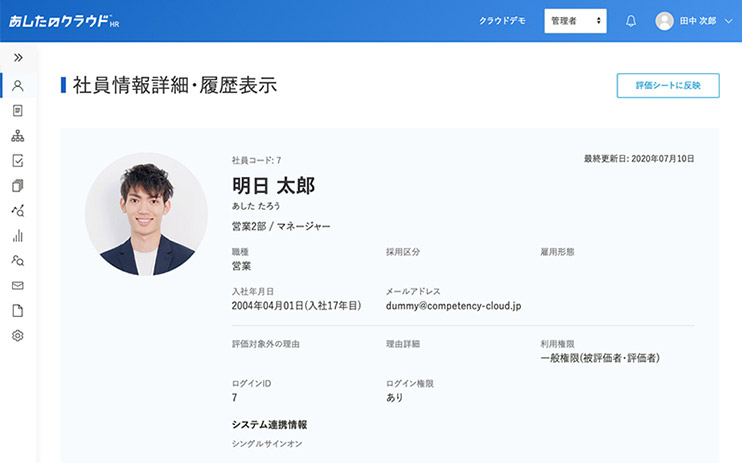Expand the 田中 次郎 user menu chevron
Screen dimensions: 742x463
728,21
